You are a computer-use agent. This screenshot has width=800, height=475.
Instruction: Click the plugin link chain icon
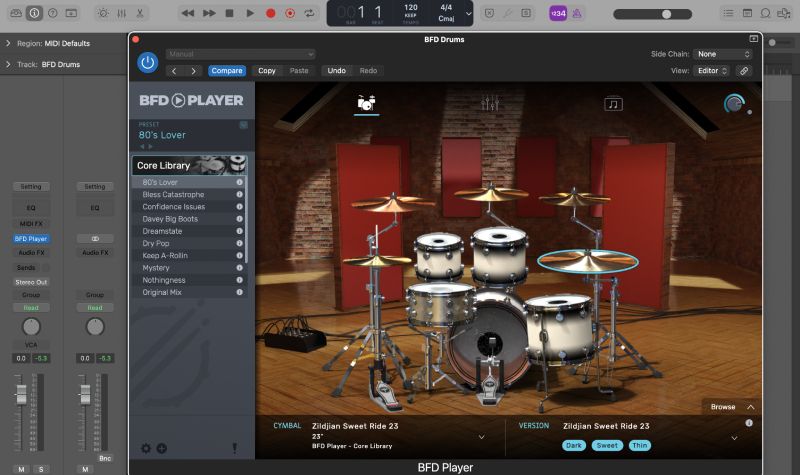pos(744,71)
